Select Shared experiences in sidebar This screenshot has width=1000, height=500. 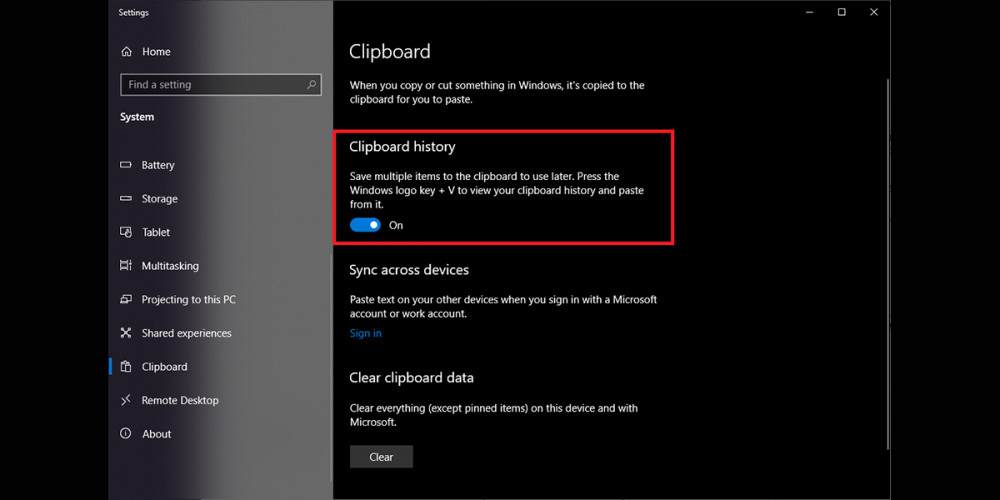(x=186, y=333)
